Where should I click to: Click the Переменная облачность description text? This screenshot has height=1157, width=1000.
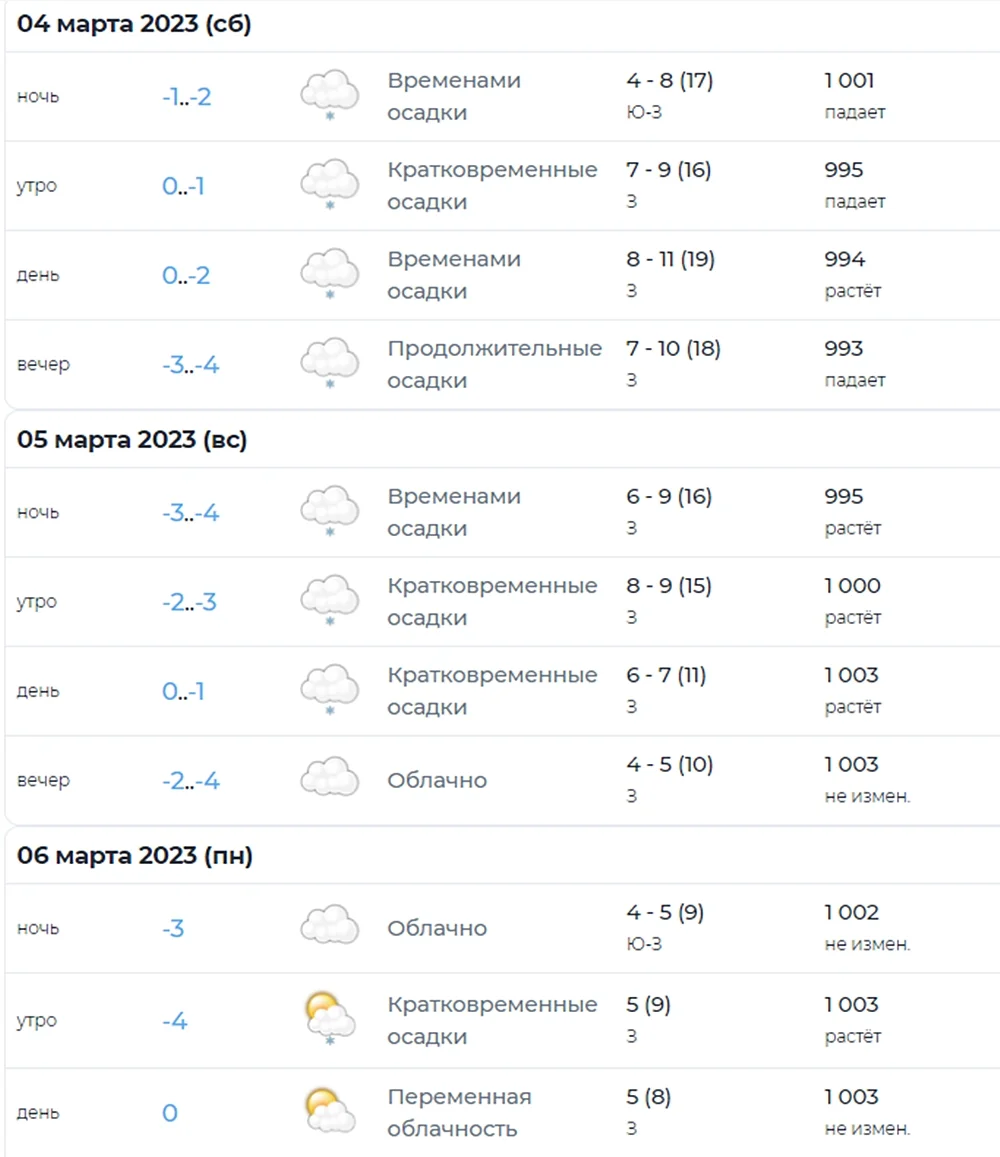tap(459, 1113)
